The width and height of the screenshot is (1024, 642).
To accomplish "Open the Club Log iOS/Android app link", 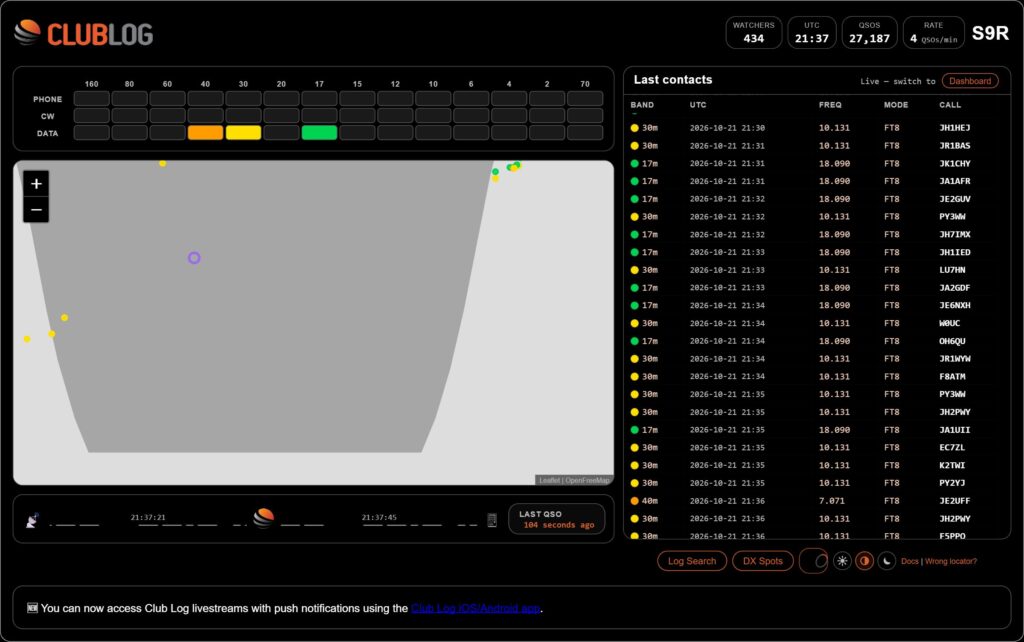I will coord(475,608).
